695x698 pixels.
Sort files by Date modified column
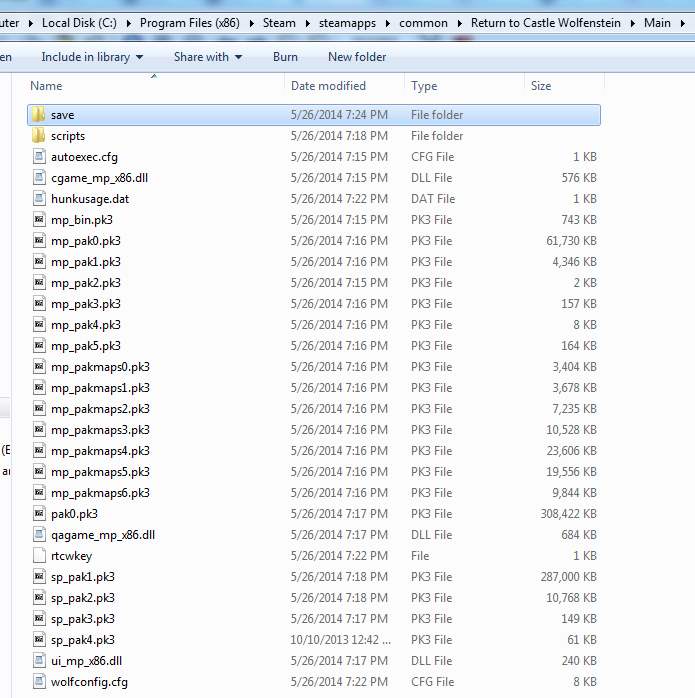(345, 85)
